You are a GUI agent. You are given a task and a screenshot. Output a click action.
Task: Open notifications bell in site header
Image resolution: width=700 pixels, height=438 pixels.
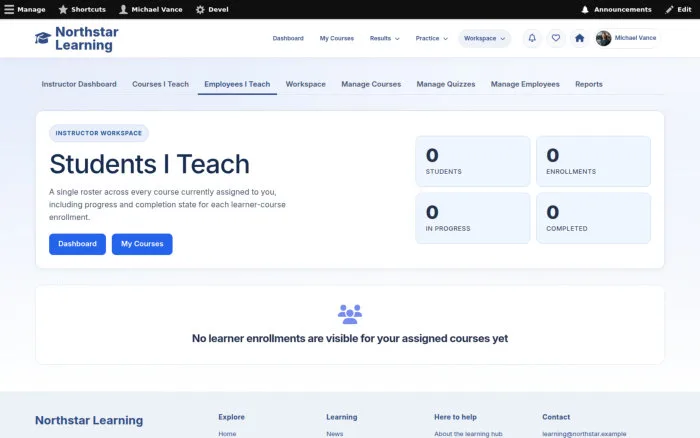(532, 38)
